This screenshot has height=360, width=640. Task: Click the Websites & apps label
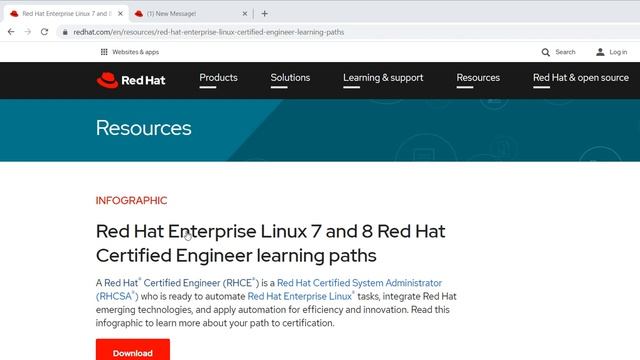click(x=136, y=52)
